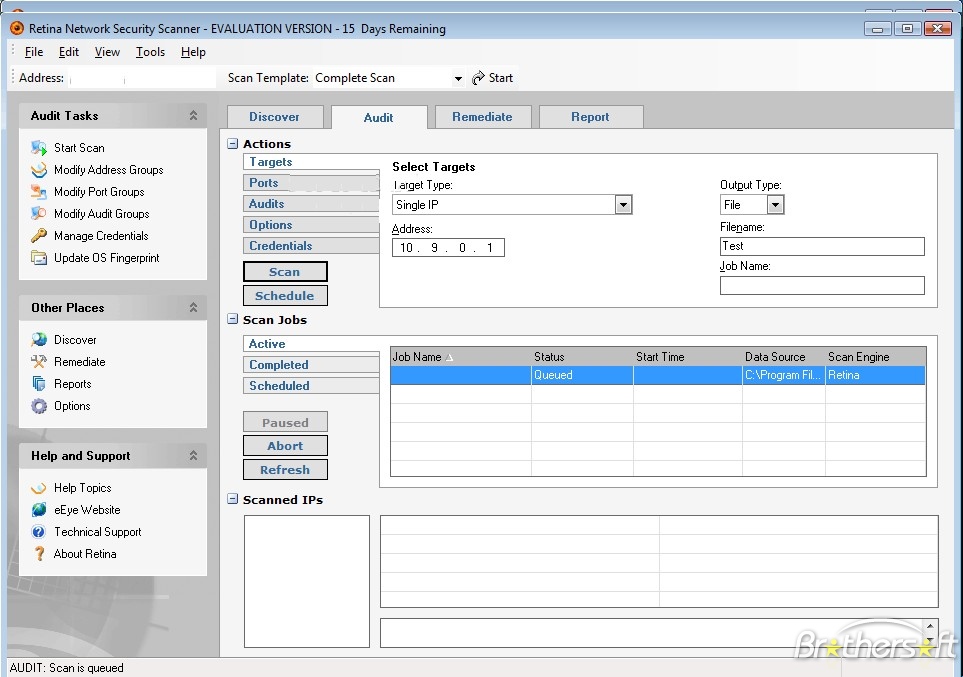963x677 pixels.
Task: Click the Modify Audit Groups icon
Action: (39, 214)
